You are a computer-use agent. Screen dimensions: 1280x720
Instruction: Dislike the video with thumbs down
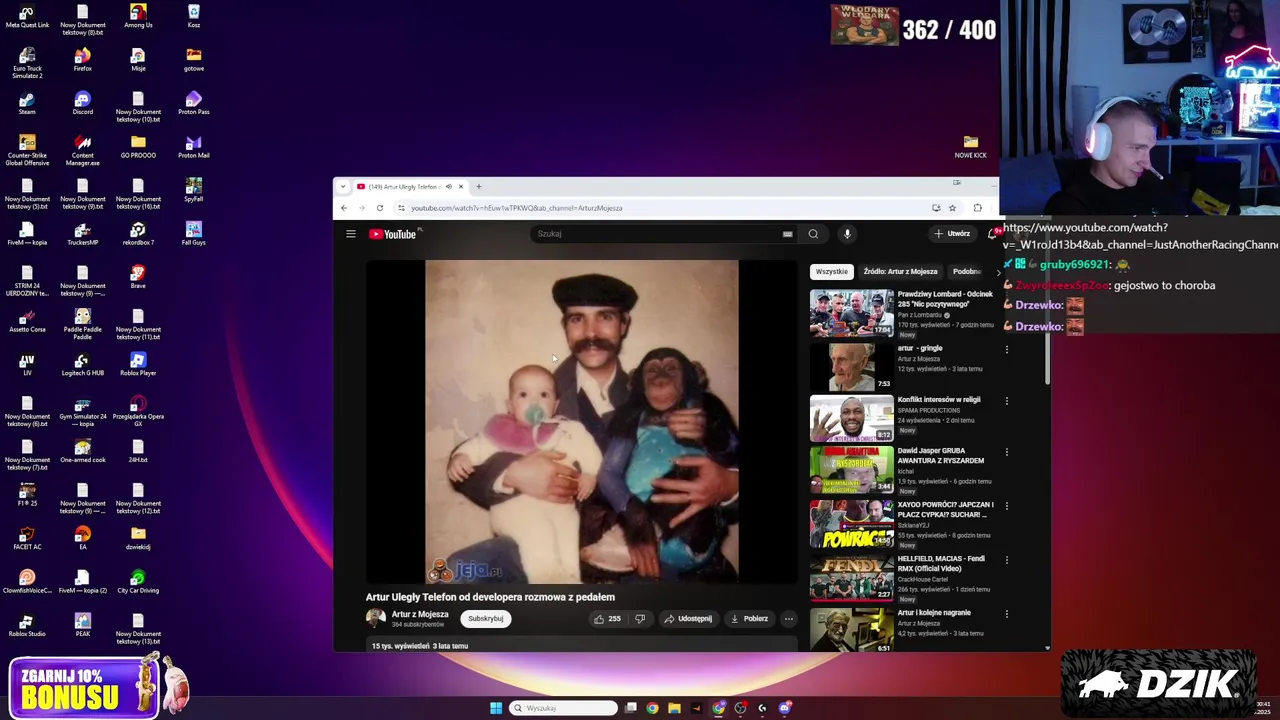[640, 619]
